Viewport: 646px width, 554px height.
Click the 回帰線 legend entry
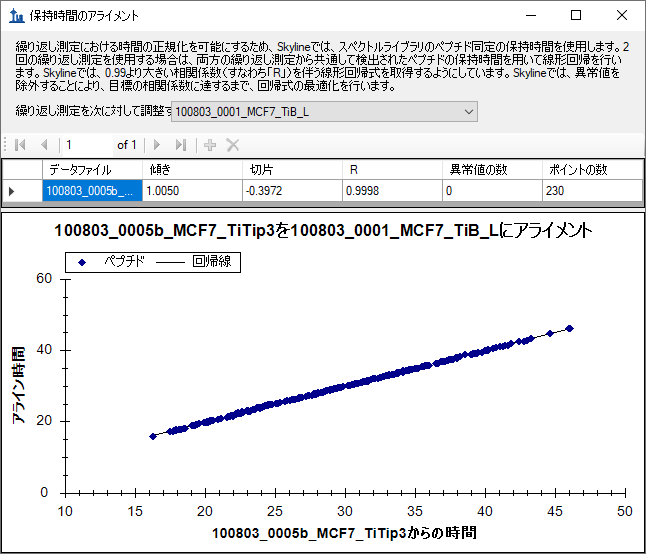[x=194, y=262]
